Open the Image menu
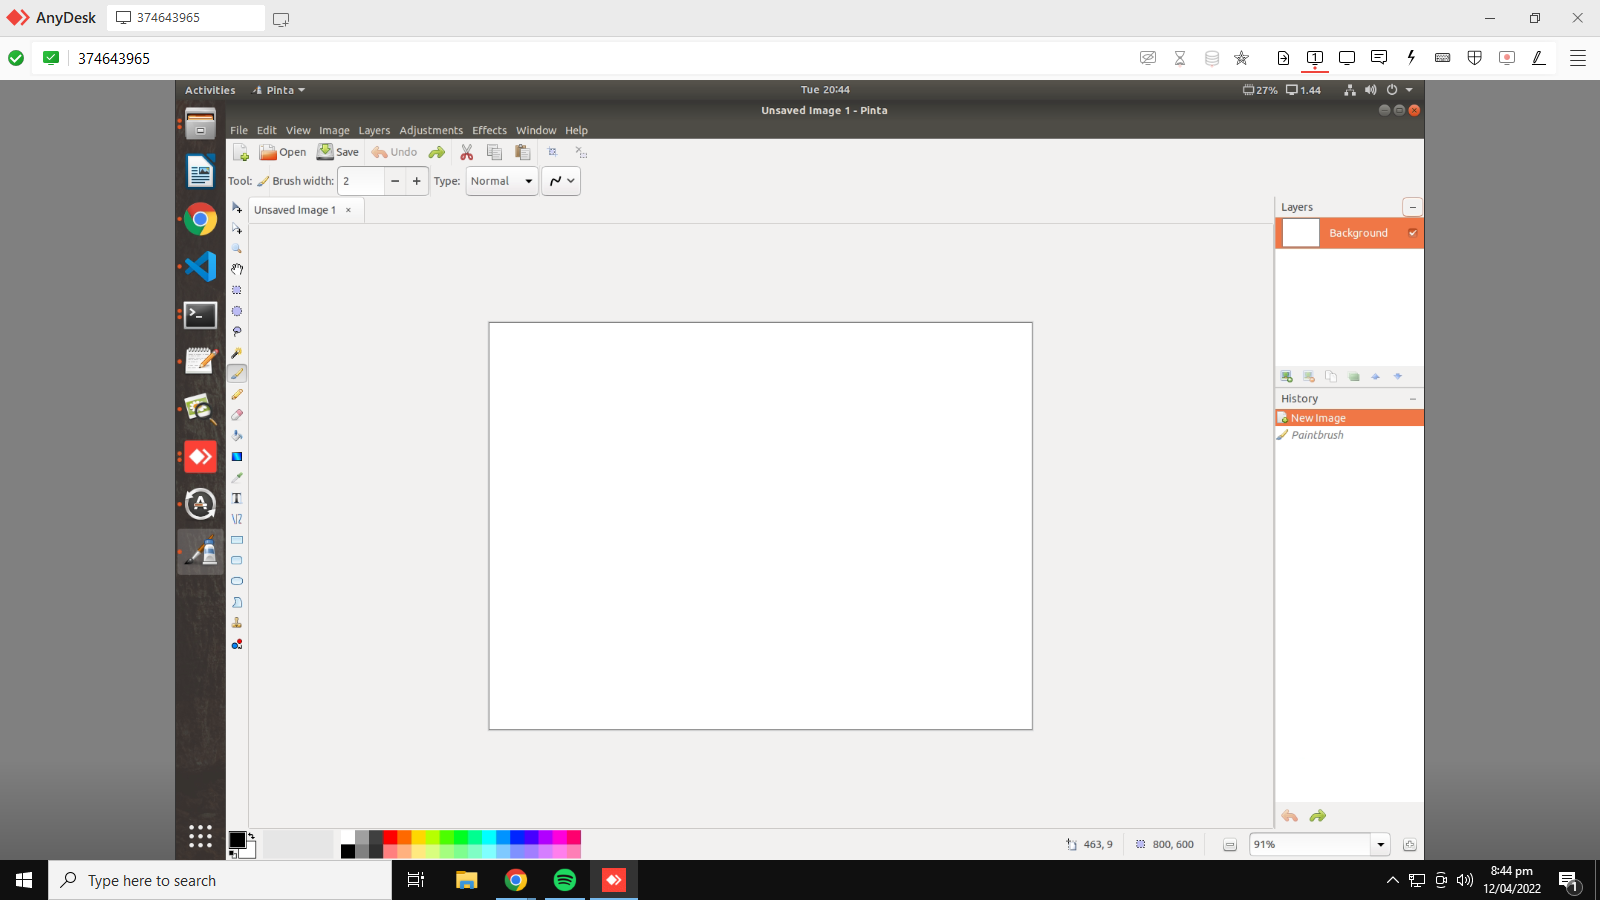 [334, 130]
